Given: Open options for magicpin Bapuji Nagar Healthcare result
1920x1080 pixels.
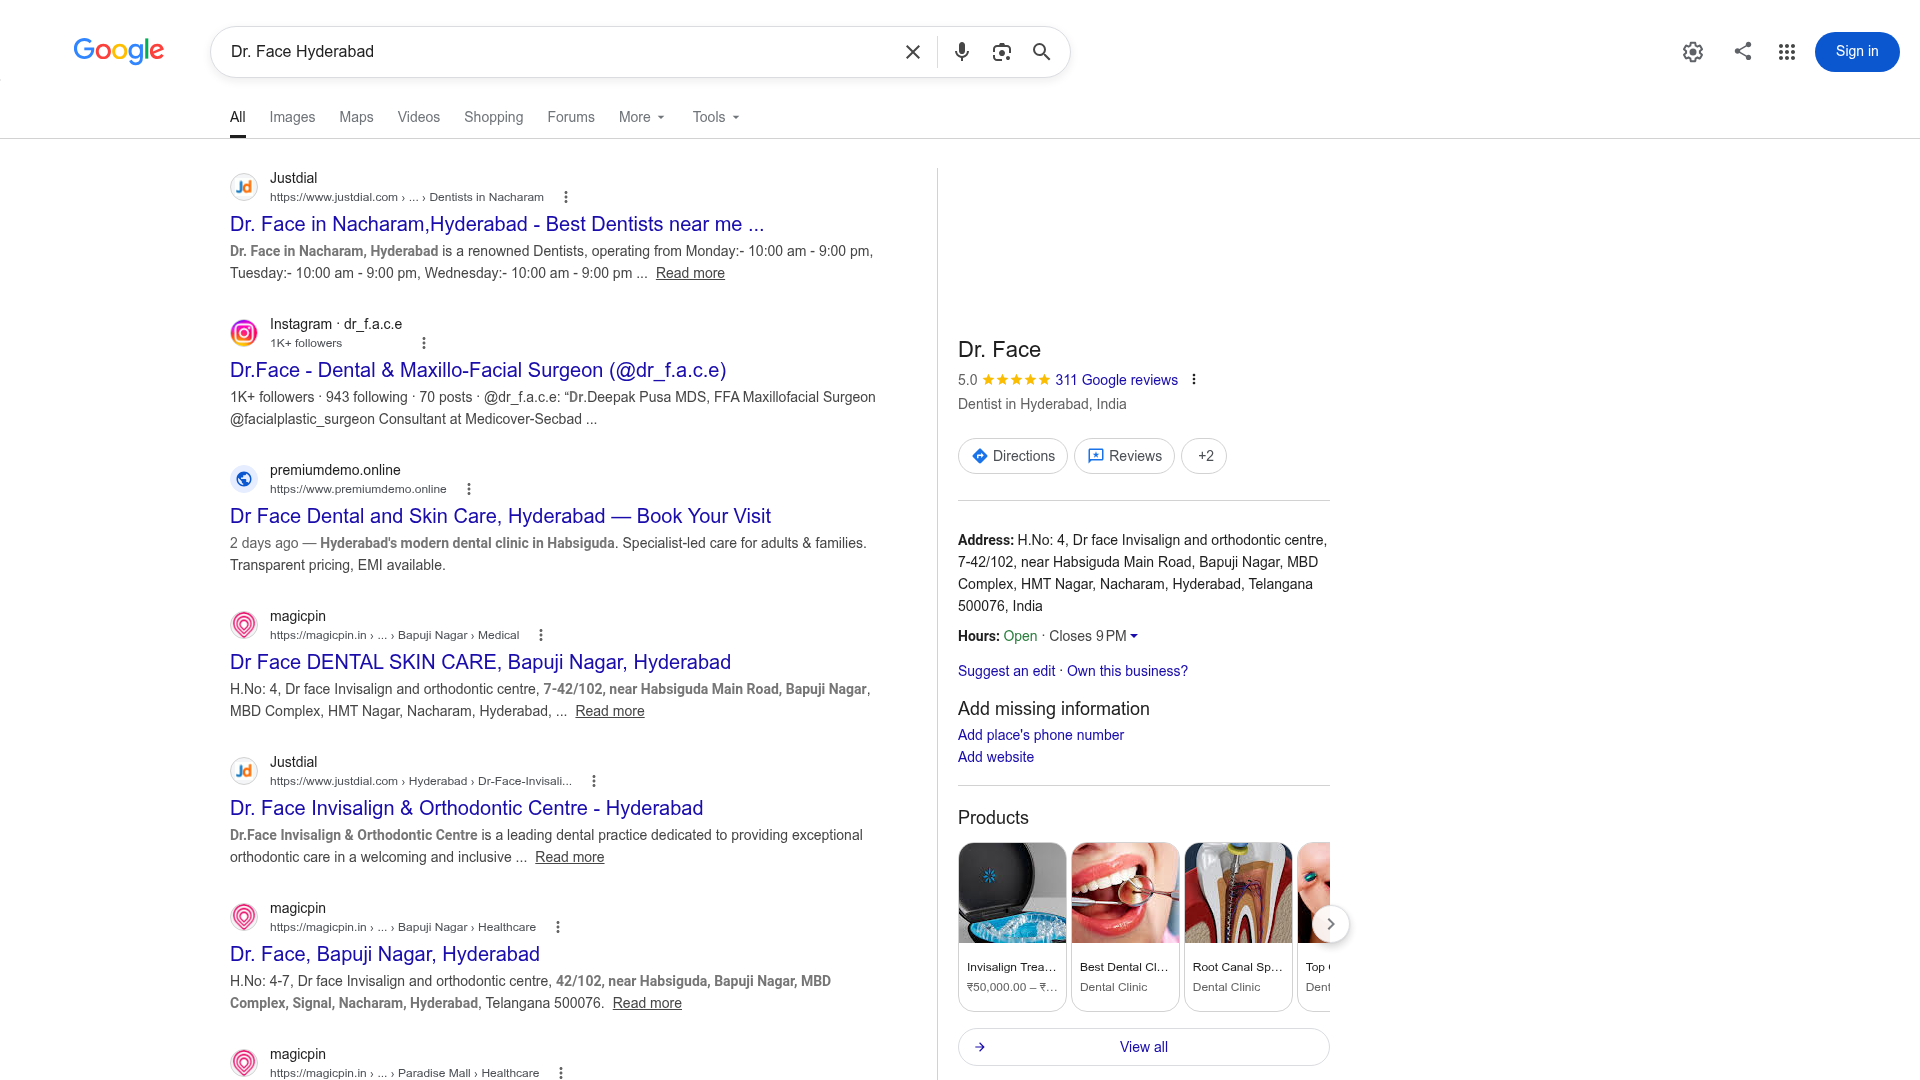Looking at the screenshot, I should coord(558,927).
